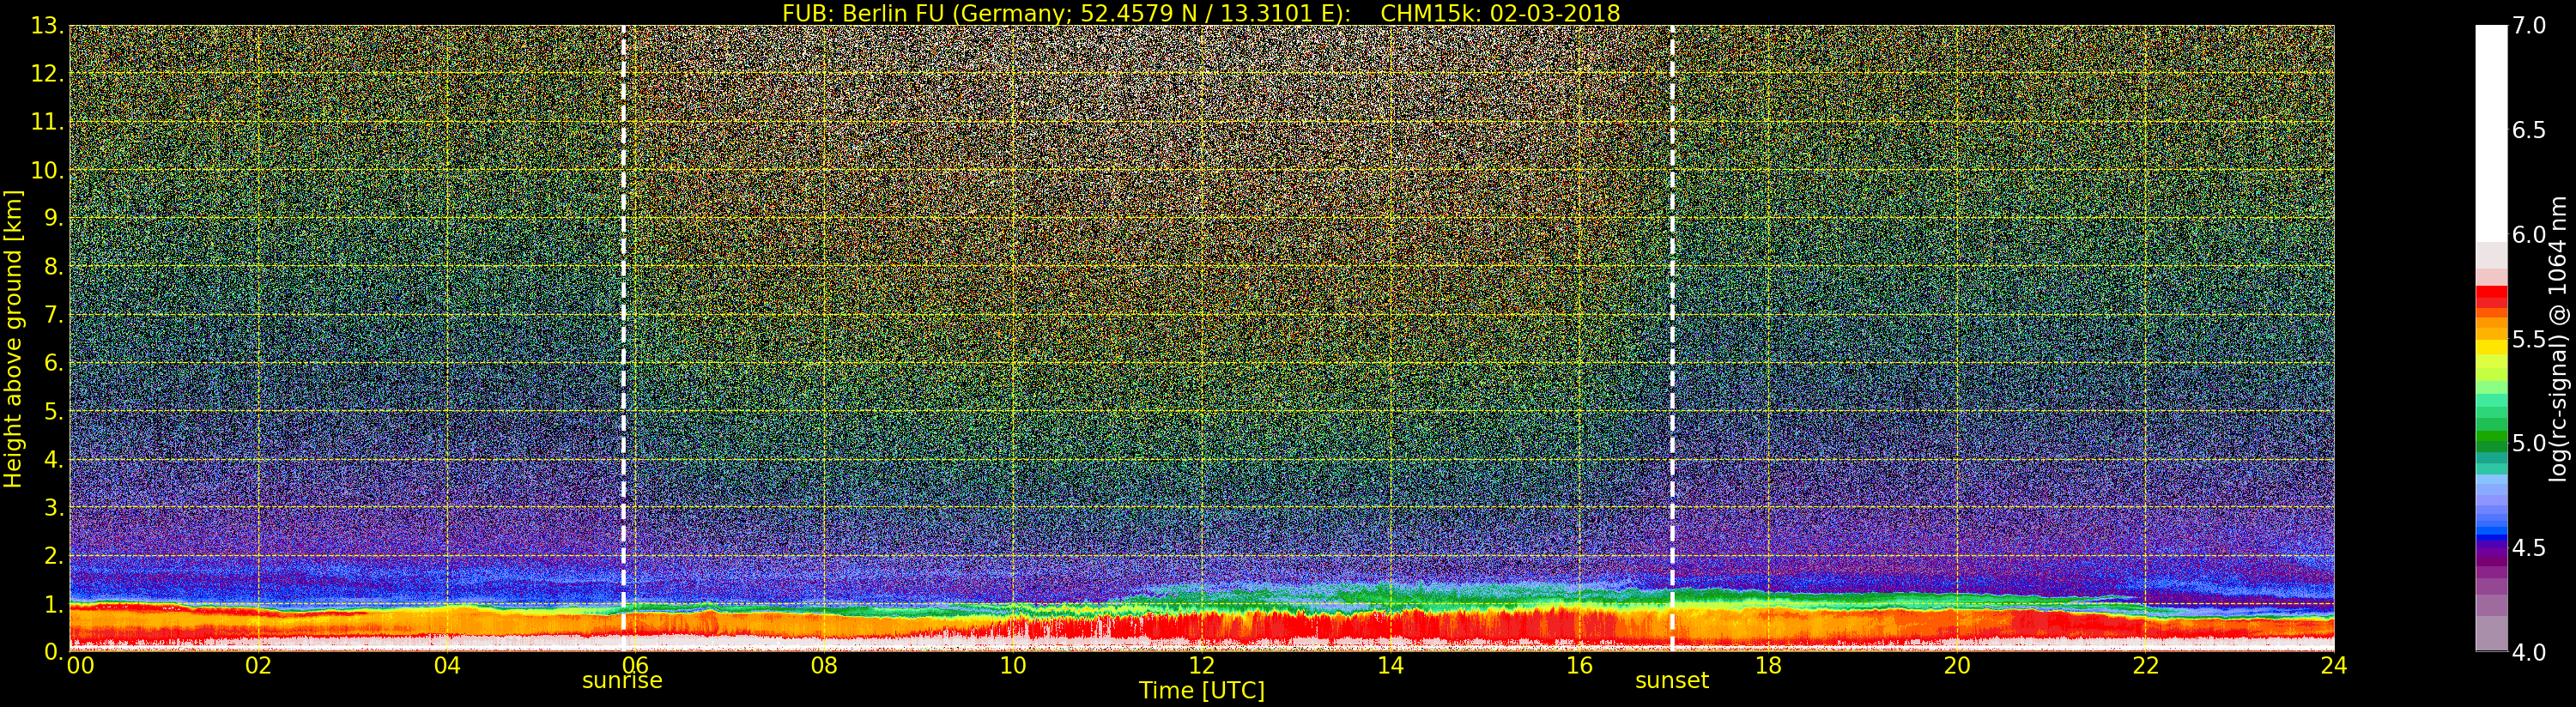Viewport: 2576px width, 707px height.
Task: Click the time axis tick label '10'
Action: 1013,666
